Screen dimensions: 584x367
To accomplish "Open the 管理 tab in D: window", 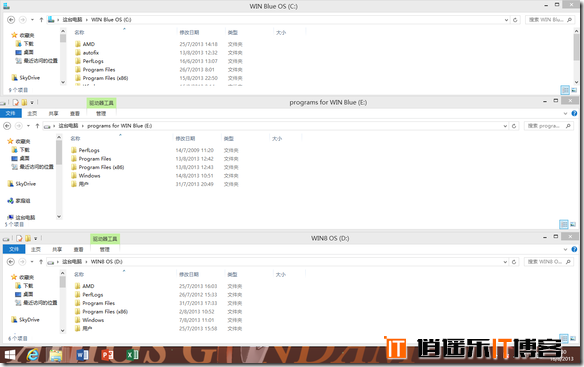I will 105,249.
